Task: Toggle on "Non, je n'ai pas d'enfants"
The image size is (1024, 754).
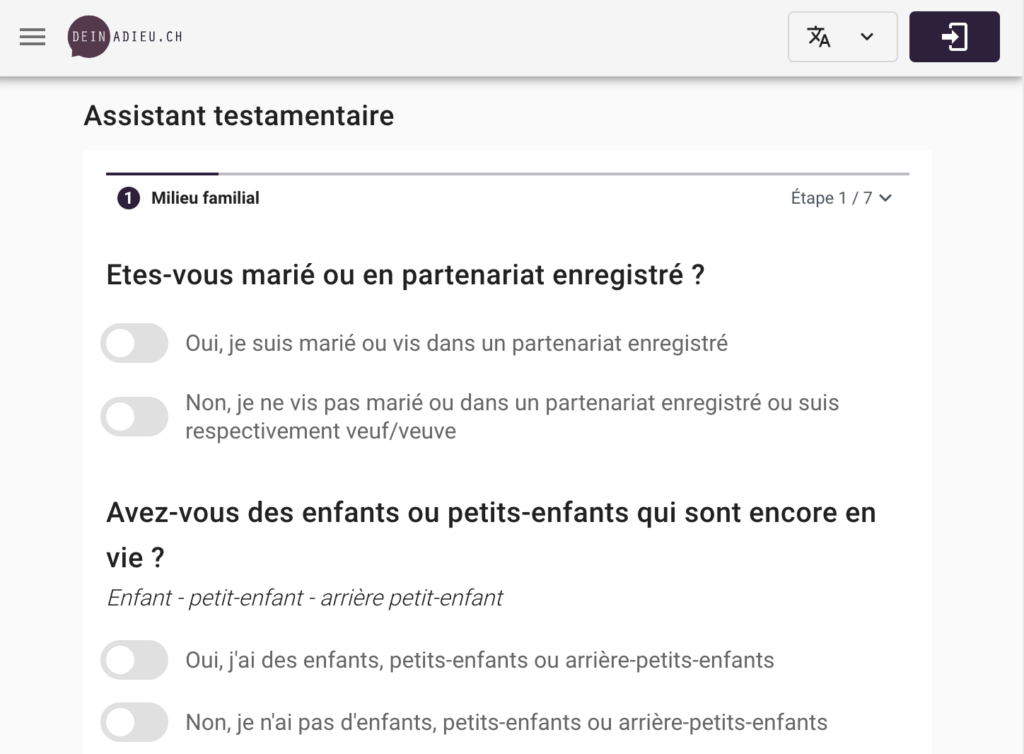Action: pos(134,722)
